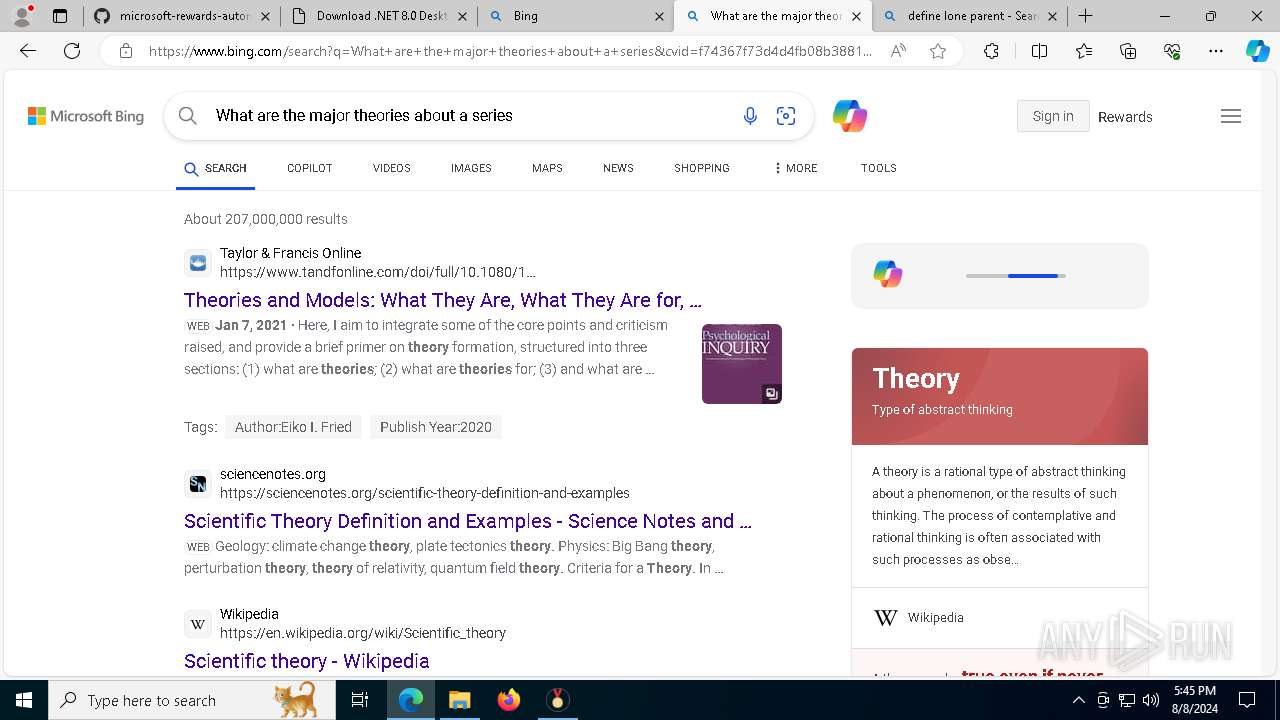The height and width of the screenshot is (720, 1280).
Task: Select the SHOPPING search tab
Action: tap(702, 168)
